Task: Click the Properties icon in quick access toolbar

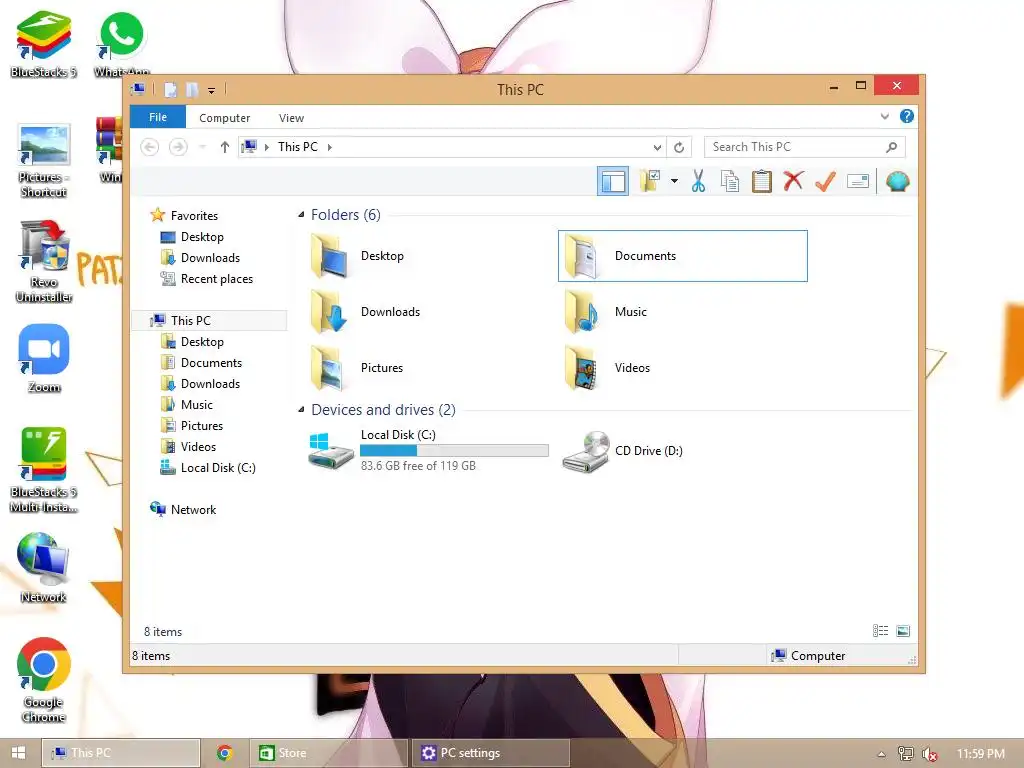Action: 170,89
